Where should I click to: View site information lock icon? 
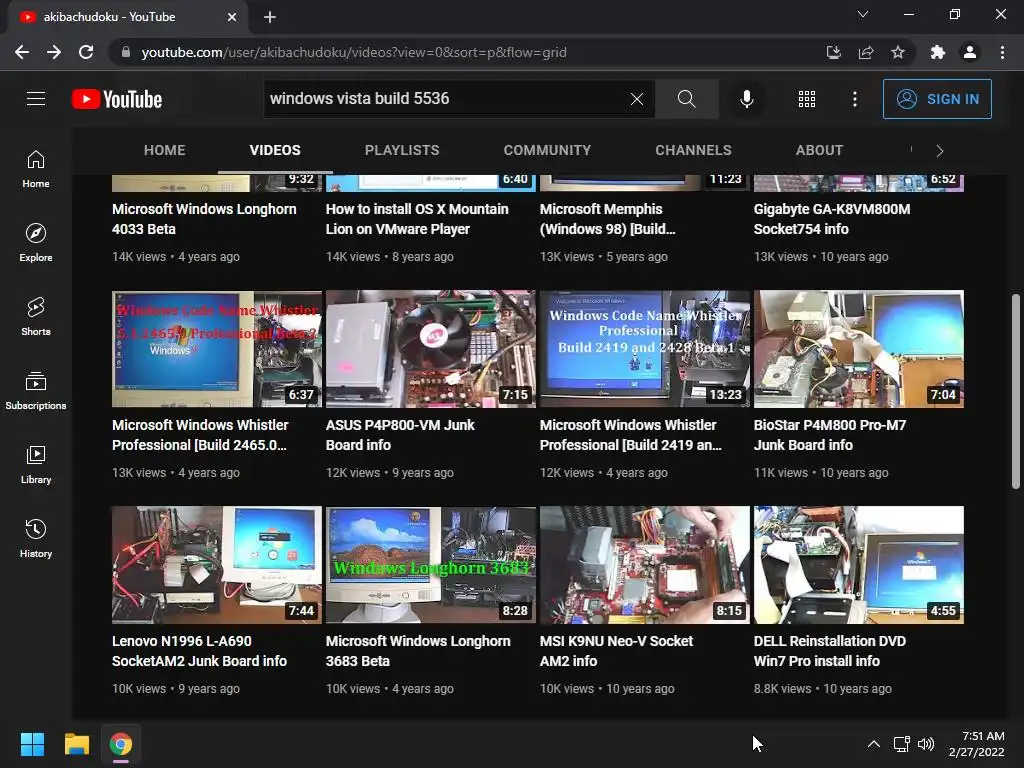click(126, 52)
